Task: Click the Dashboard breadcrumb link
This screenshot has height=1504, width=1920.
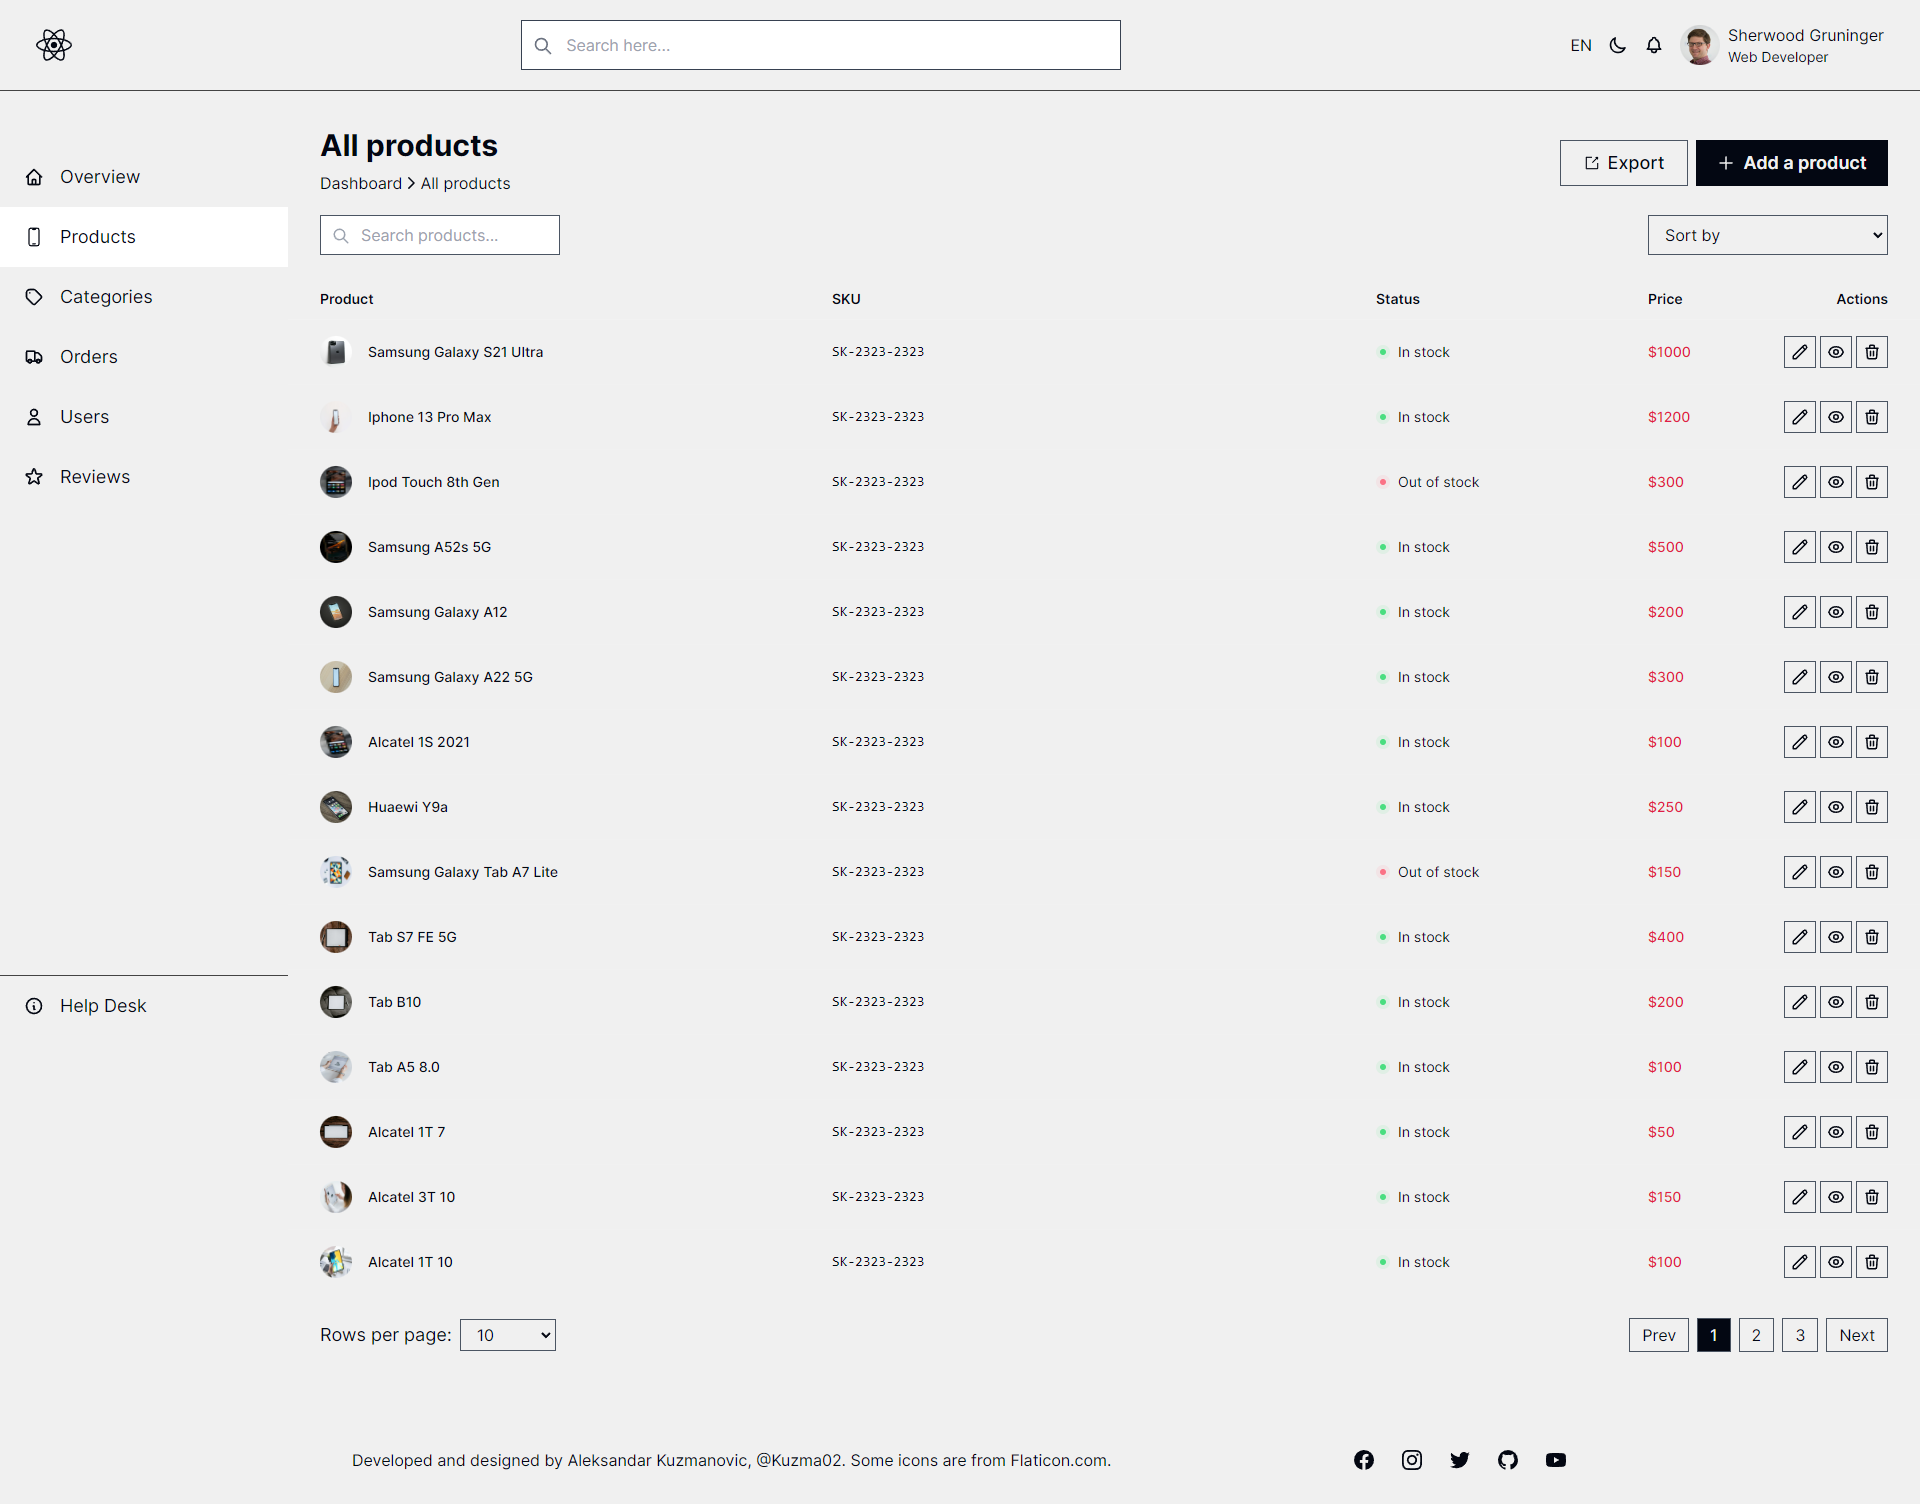Action: [360, 182]
